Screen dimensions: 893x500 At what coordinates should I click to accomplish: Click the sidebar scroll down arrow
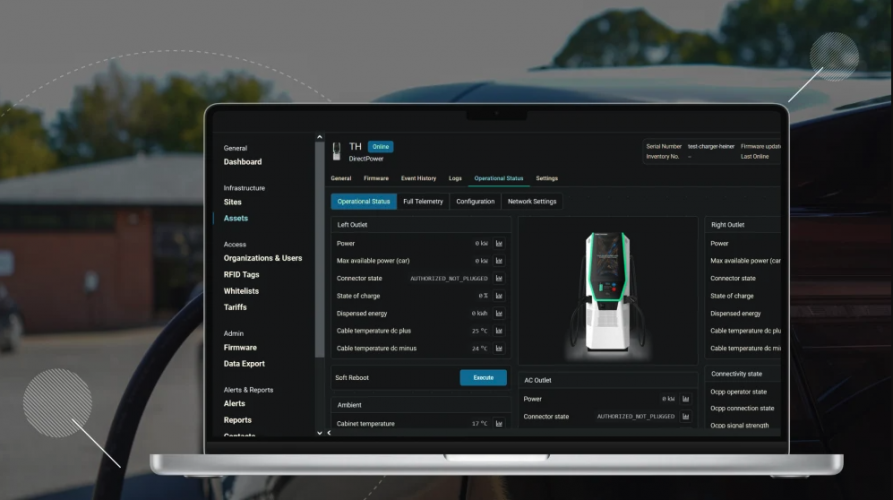(319, 433)
